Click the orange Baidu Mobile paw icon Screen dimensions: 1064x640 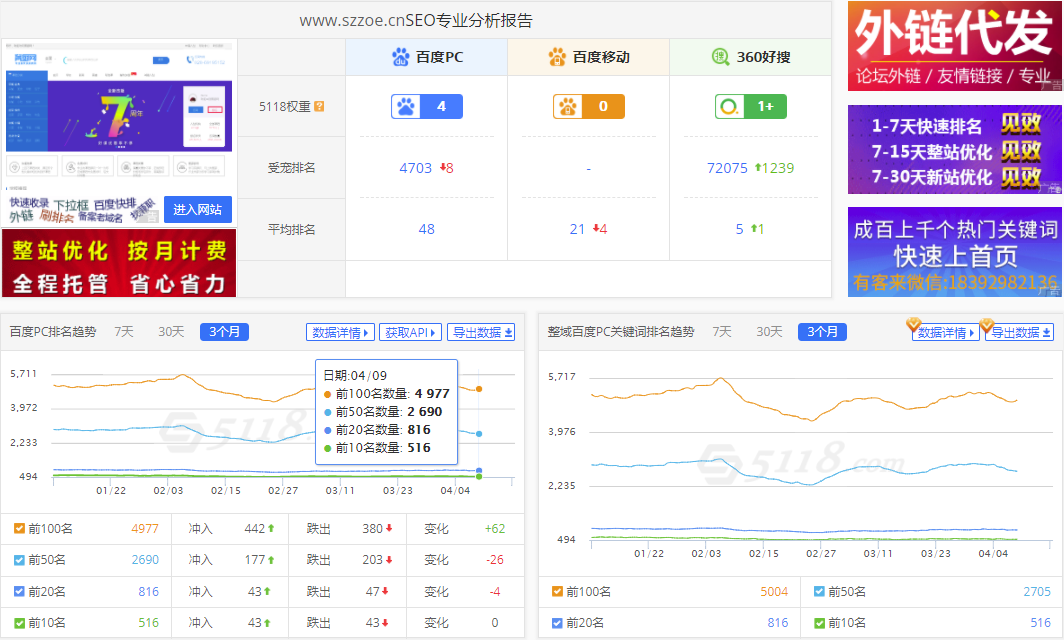[x=557, y=57]
